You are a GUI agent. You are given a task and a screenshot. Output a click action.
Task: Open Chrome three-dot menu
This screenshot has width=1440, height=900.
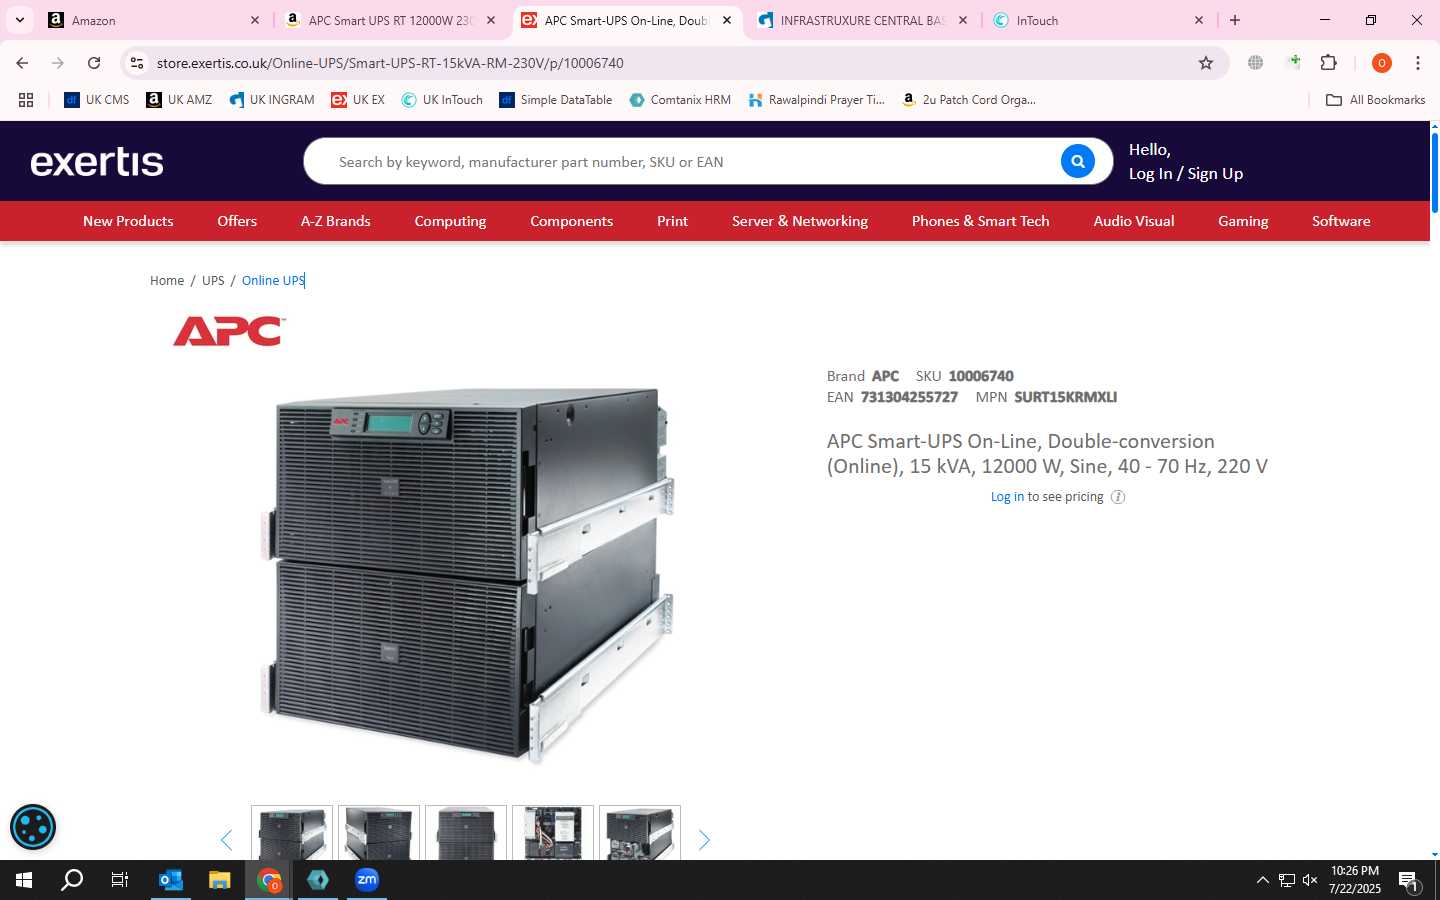click(1418, 63)
